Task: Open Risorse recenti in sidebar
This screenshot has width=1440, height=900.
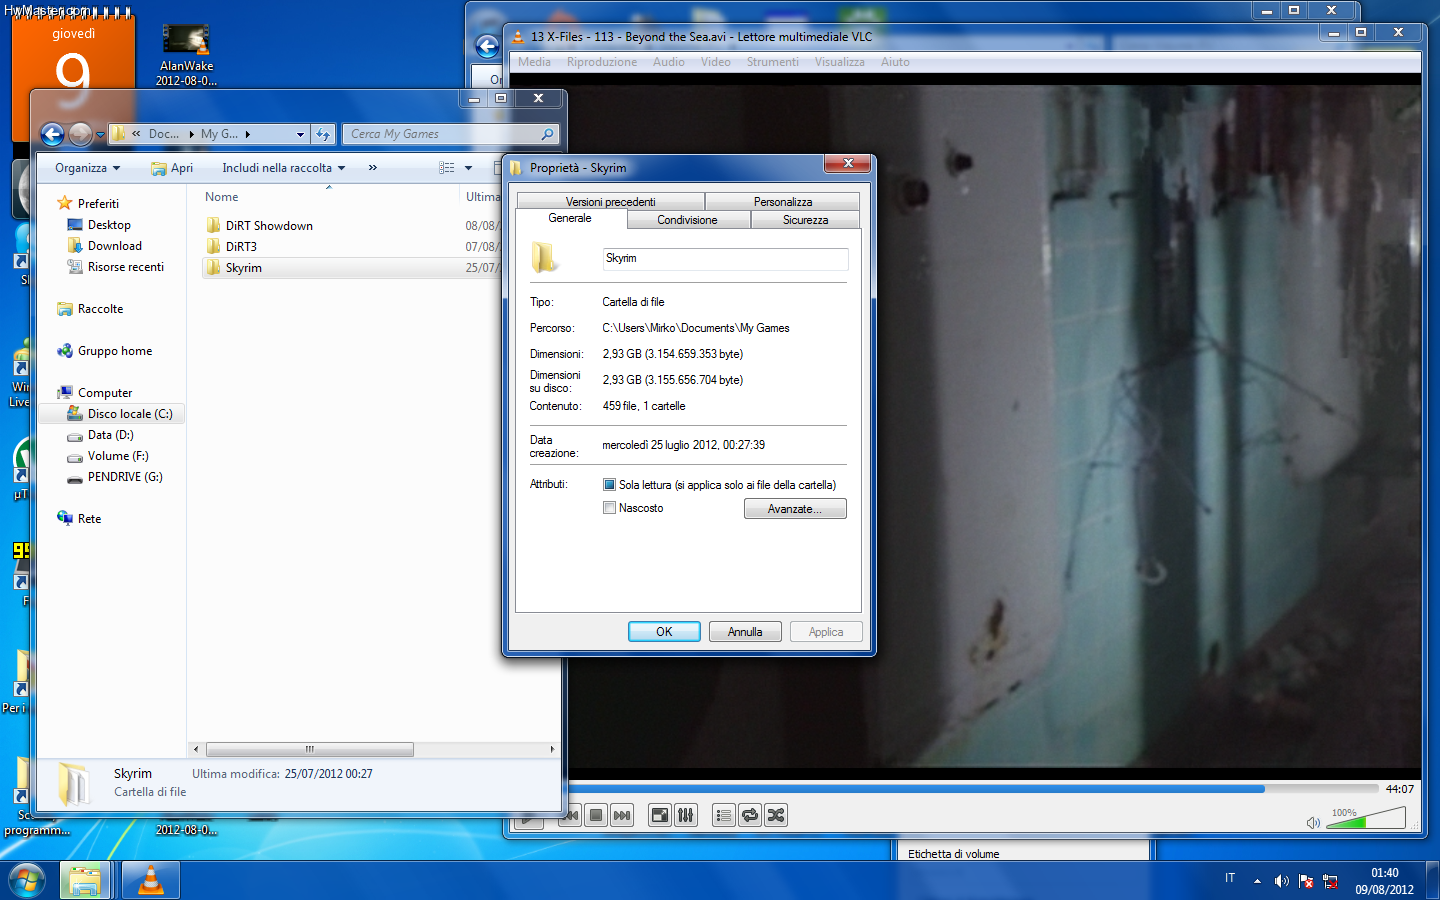Action: pos(126,267)
